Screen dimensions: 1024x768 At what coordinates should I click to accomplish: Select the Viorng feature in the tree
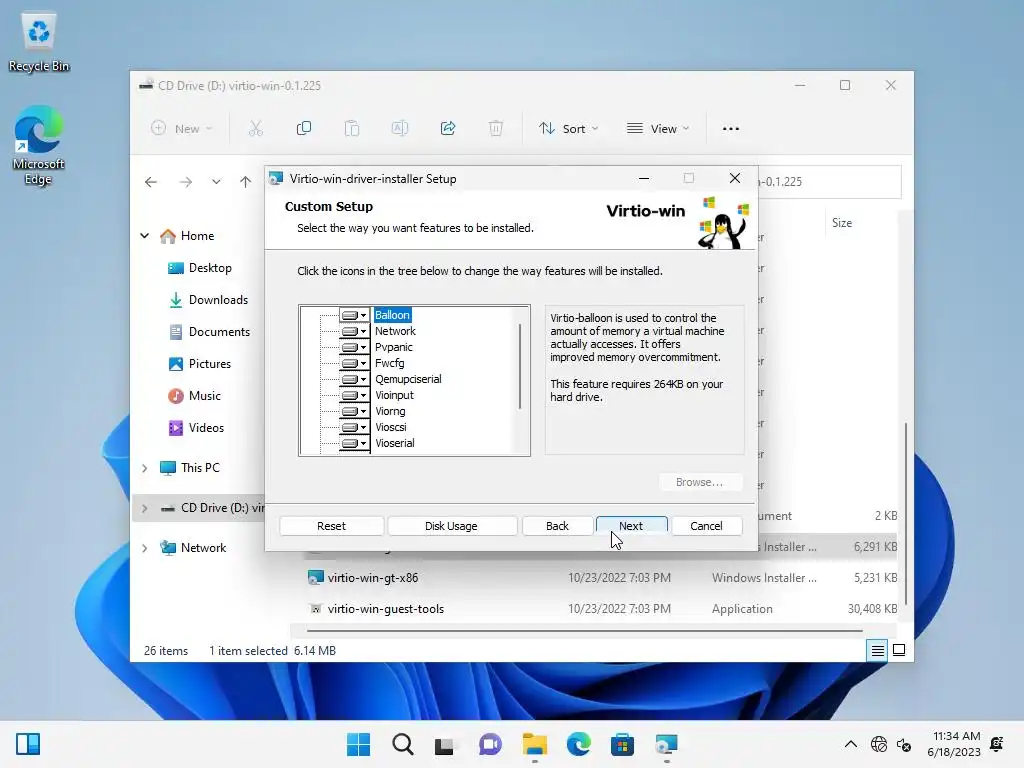390,411
